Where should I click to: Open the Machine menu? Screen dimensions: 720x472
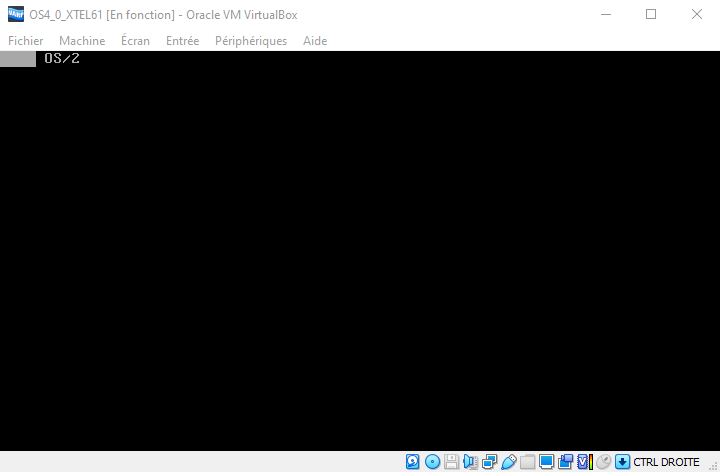pos(82,41)
